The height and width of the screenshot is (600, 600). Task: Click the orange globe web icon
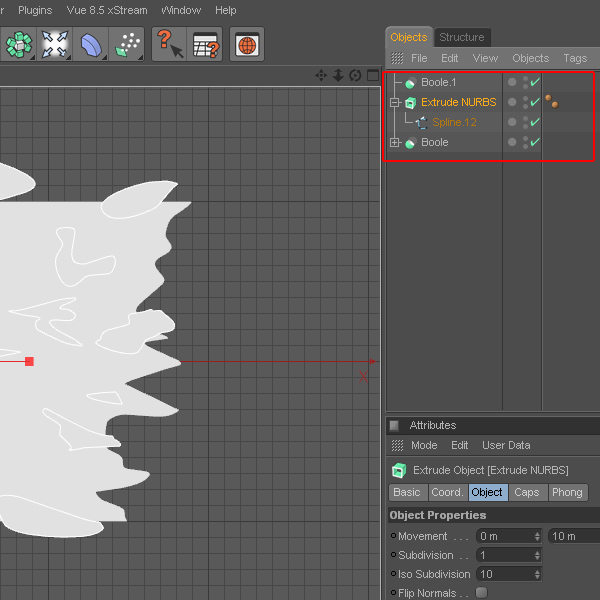[247, 44]
